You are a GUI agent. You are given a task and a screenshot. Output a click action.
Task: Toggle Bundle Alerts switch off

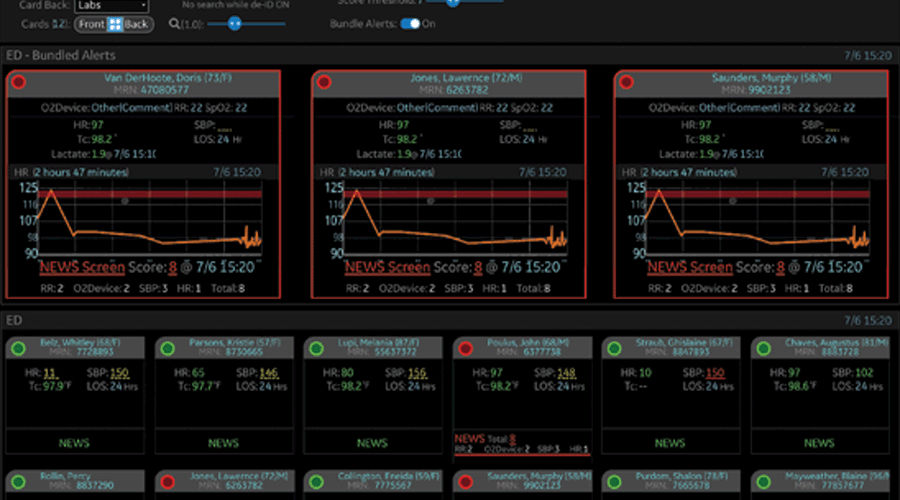click(410, 24)
